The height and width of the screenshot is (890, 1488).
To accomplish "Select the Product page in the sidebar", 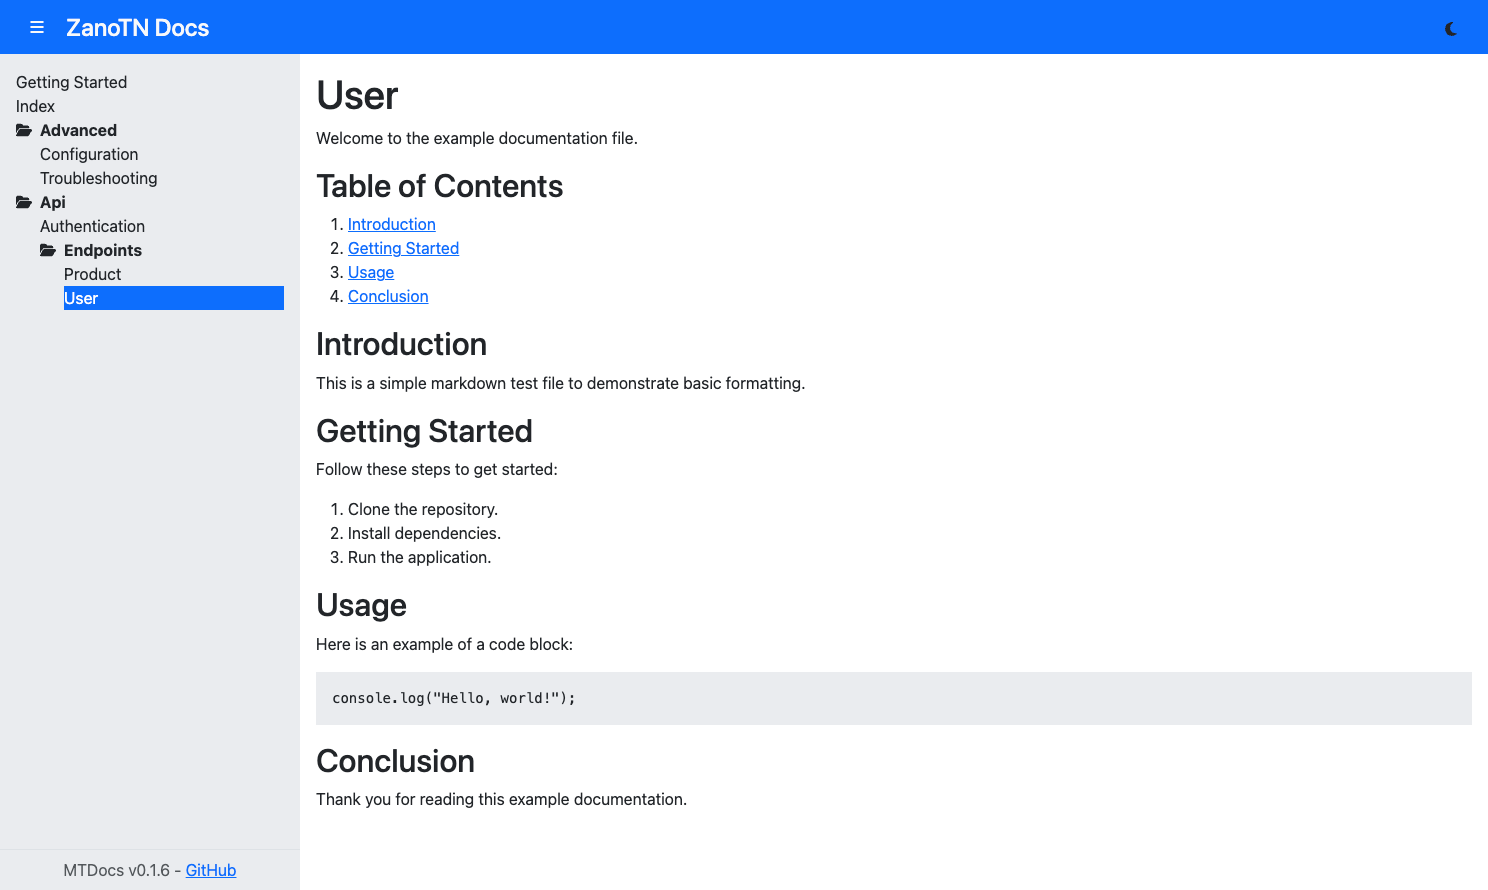I will tap(92, 274).
